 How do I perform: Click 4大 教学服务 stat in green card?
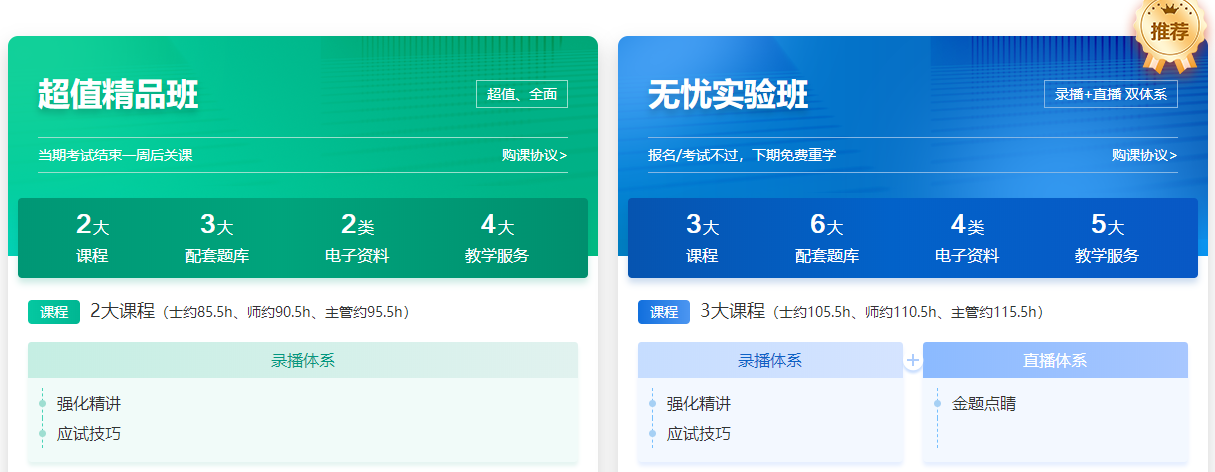pos(497,239)
